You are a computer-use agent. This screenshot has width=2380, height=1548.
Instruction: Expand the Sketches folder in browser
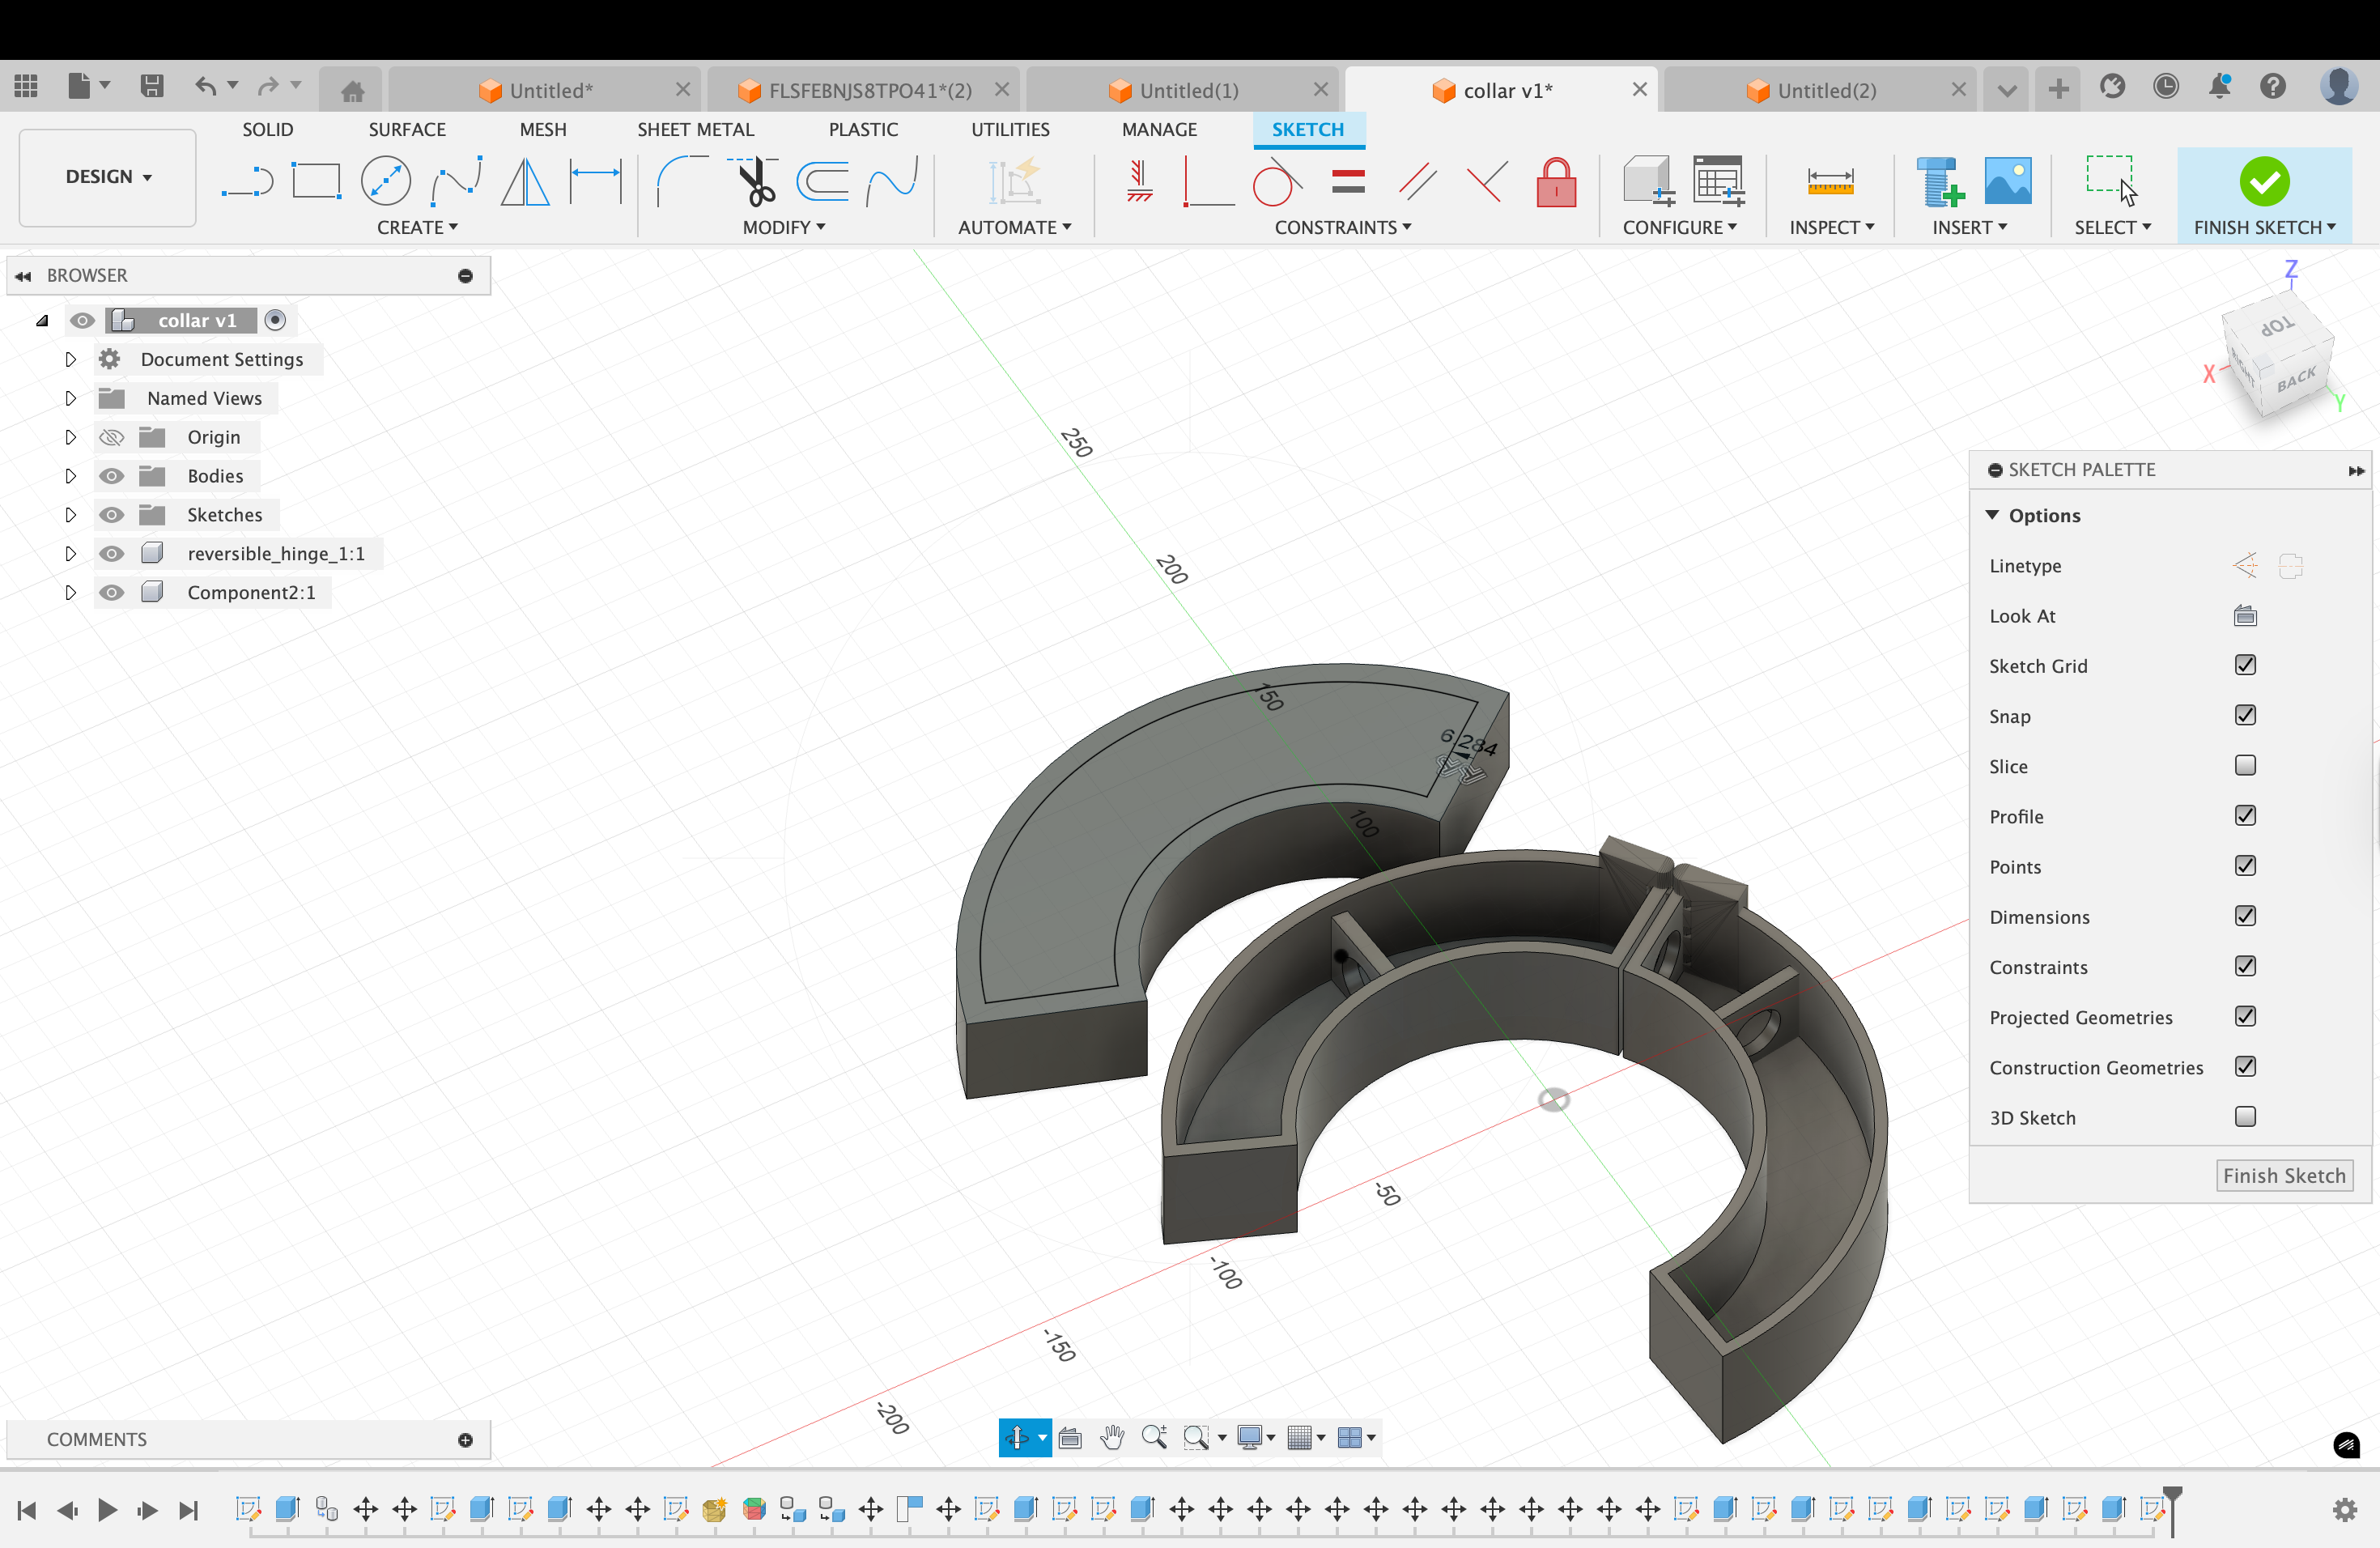coord(70,515)
